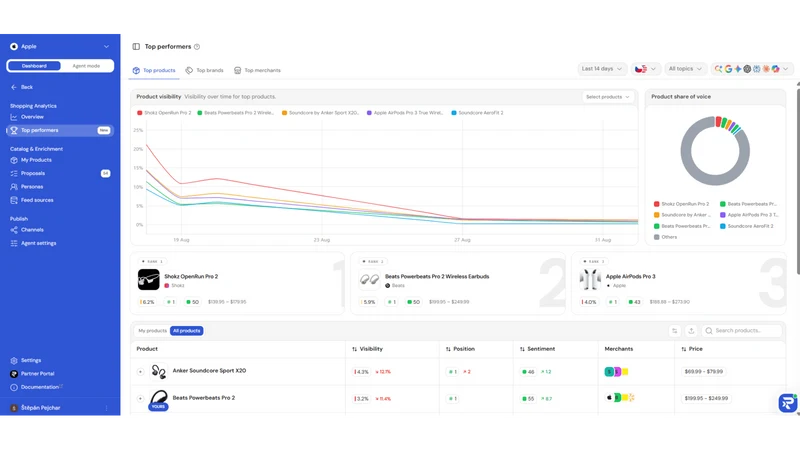This screenshot has height=450, width=800.
Task: Select Shokz OpenRun Pro 2 in donut legend
Action: point(681,204)
